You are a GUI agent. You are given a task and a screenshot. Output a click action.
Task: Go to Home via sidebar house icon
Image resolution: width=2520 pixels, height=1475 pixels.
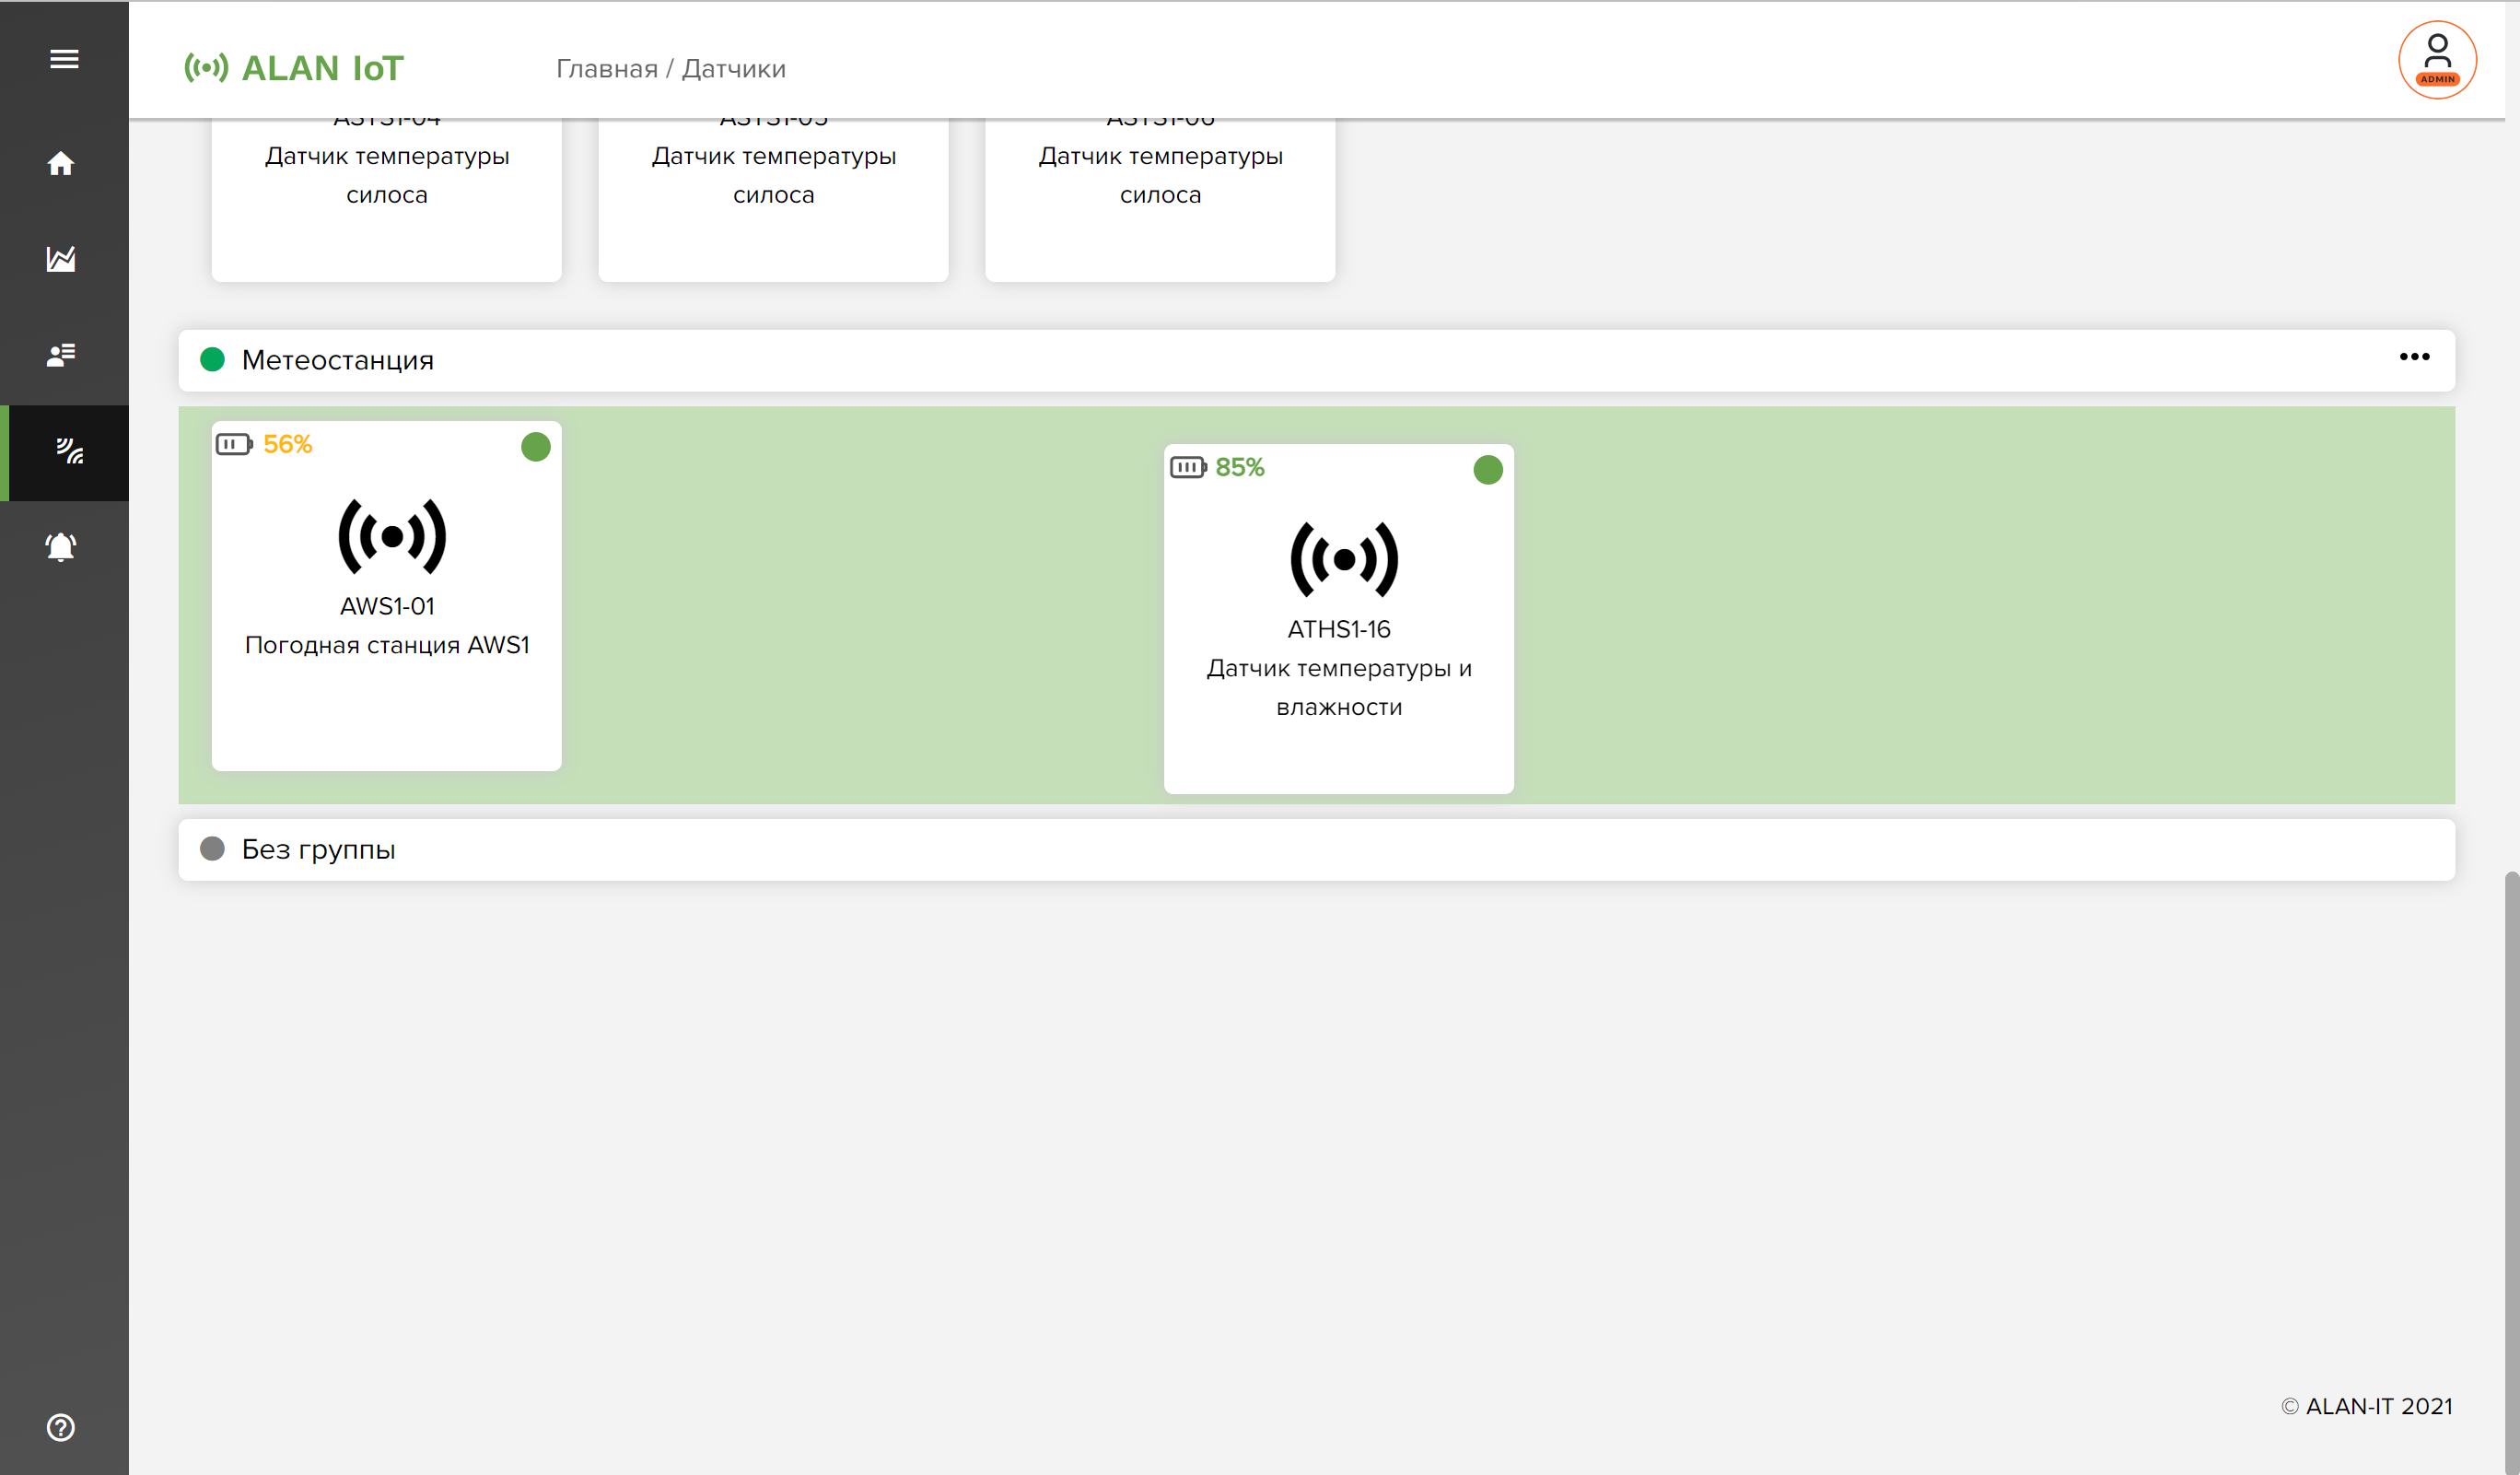click(61, 163)
